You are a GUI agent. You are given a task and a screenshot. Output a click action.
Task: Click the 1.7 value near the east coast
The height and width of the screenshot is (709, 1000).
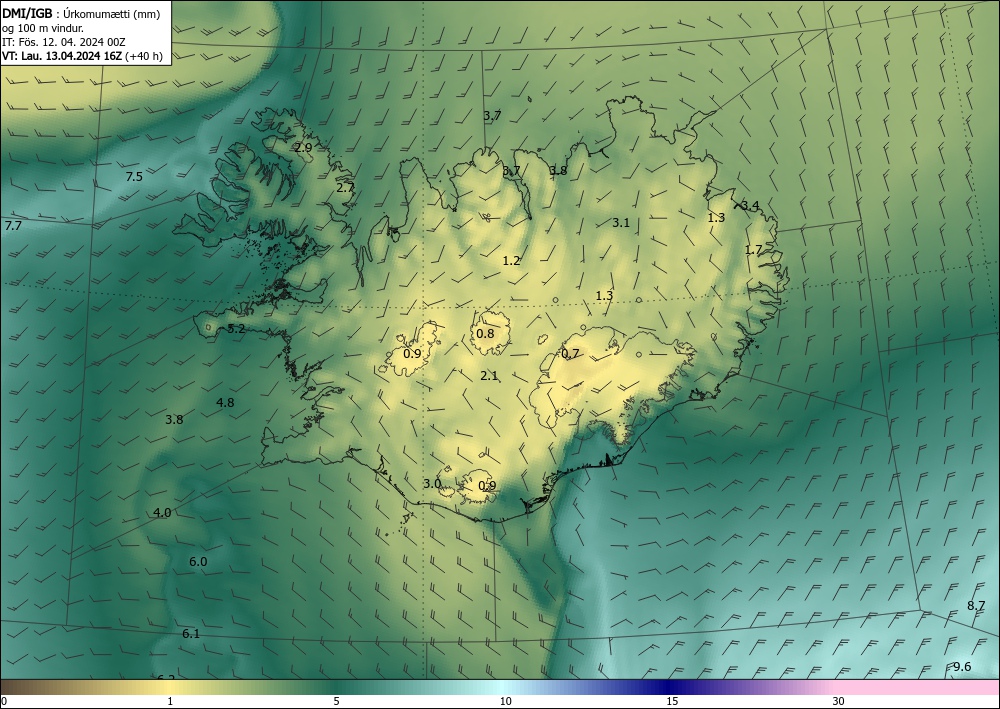753,249
